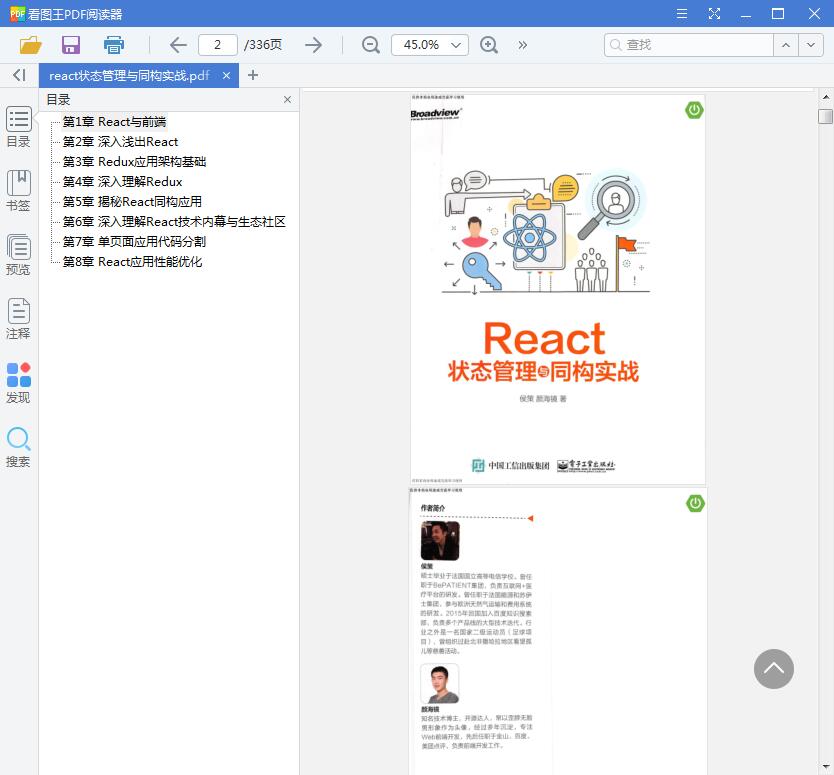Open the 目录 outline sidebar panel
This screenshot has height=775, width=834.
19,127
